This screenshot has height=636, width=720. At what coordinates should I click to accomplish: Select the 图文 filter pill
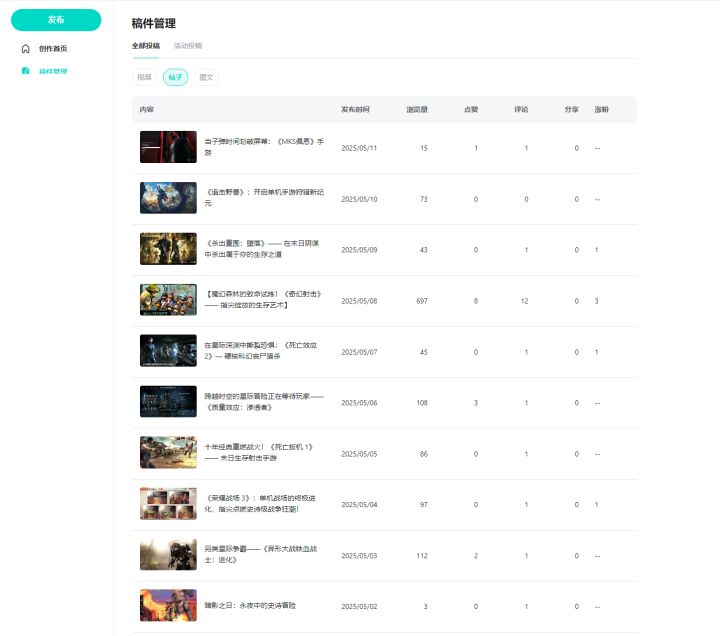pos(206,77)
